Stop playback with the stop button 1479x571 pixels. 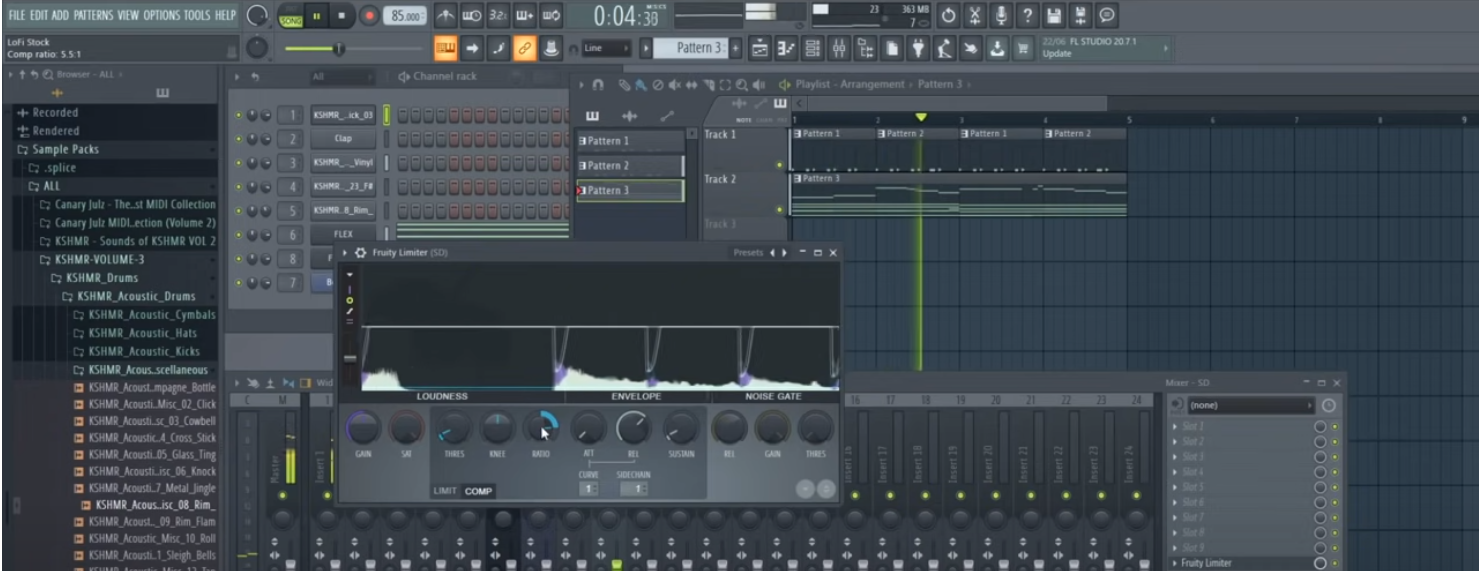[x=341, y=16]
